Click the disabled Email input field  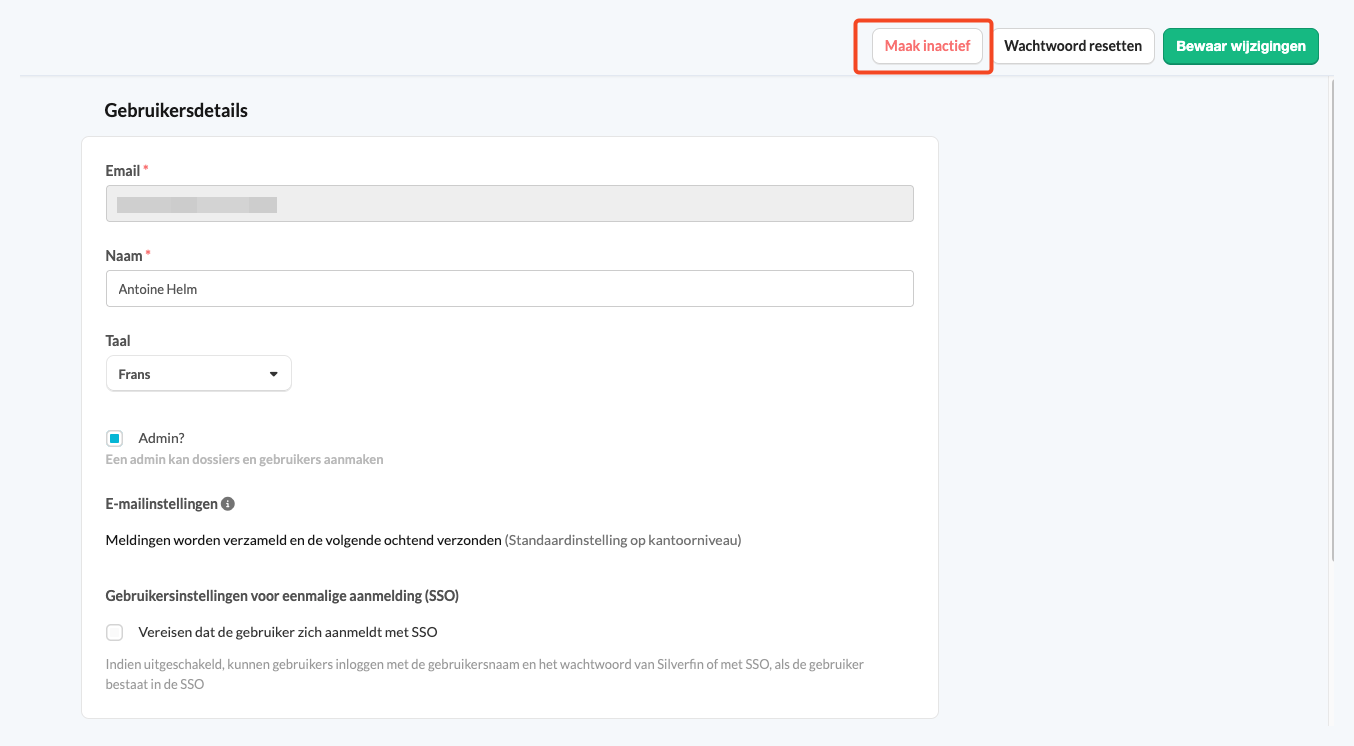pyautogui.click(x=510, y=204)
